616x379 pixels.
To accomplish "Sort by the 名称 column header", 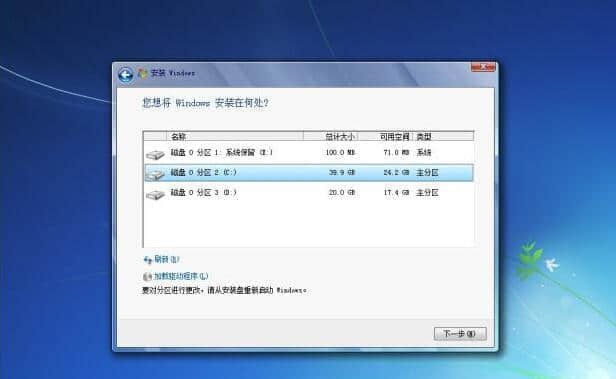I will click(235, 136).
